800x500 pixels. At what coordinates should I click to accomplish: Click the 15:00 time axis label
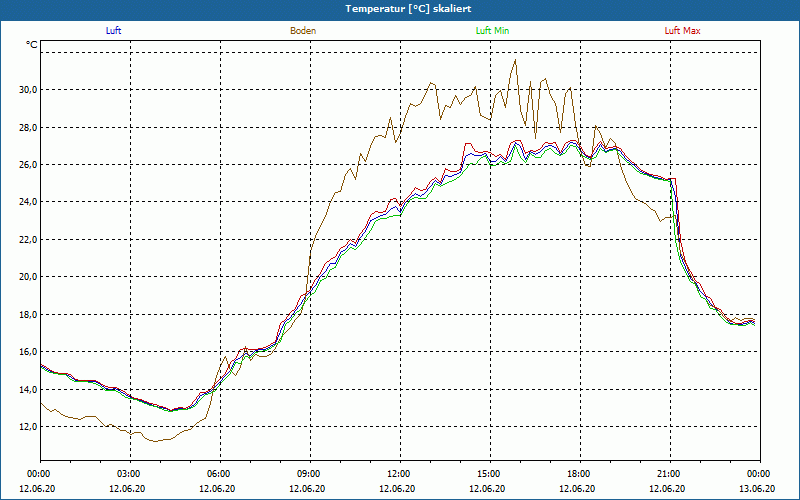point(490,474)
